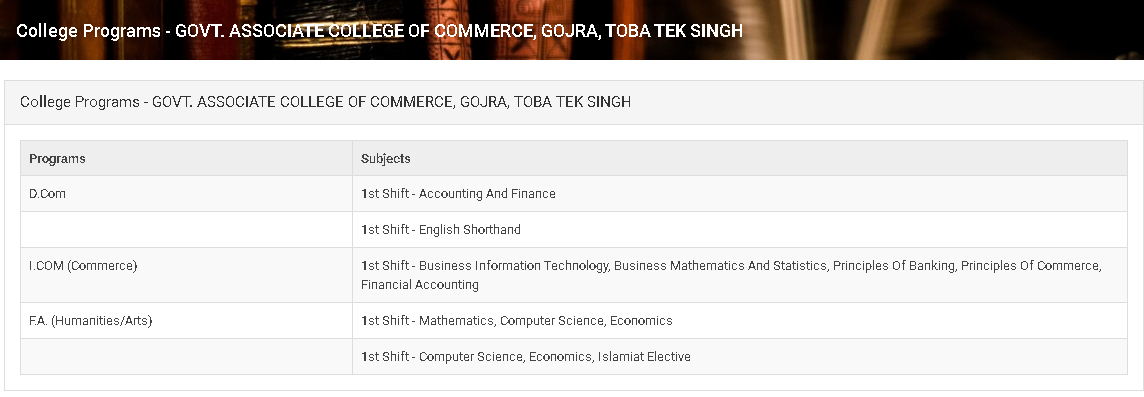Click Mathematics, Computer Science, Economics row

point(740,321)
